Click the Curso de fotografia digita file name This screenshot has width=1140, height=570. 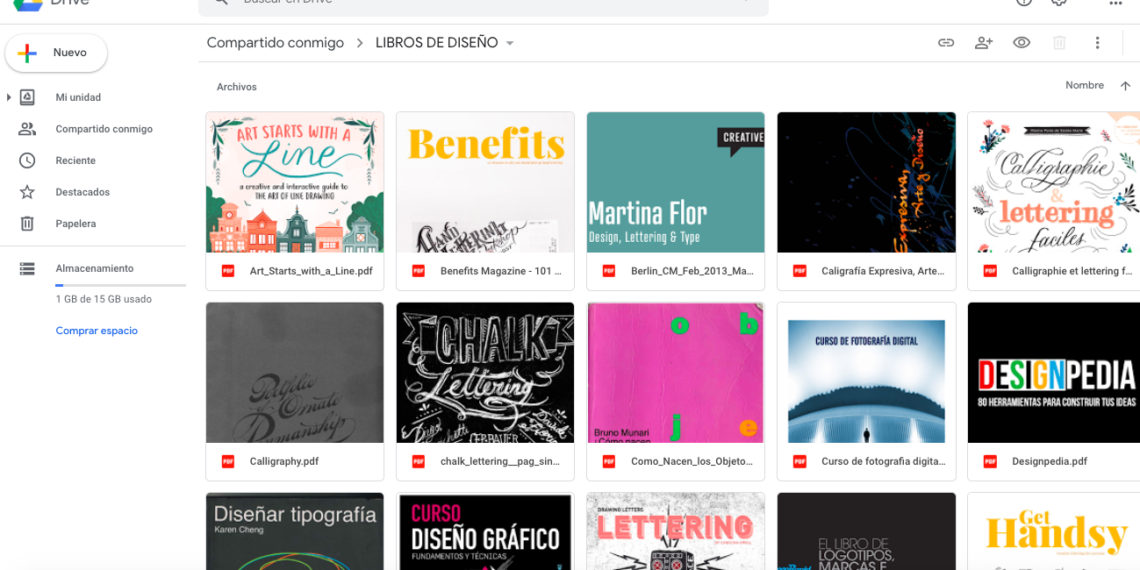click(883, 462)
